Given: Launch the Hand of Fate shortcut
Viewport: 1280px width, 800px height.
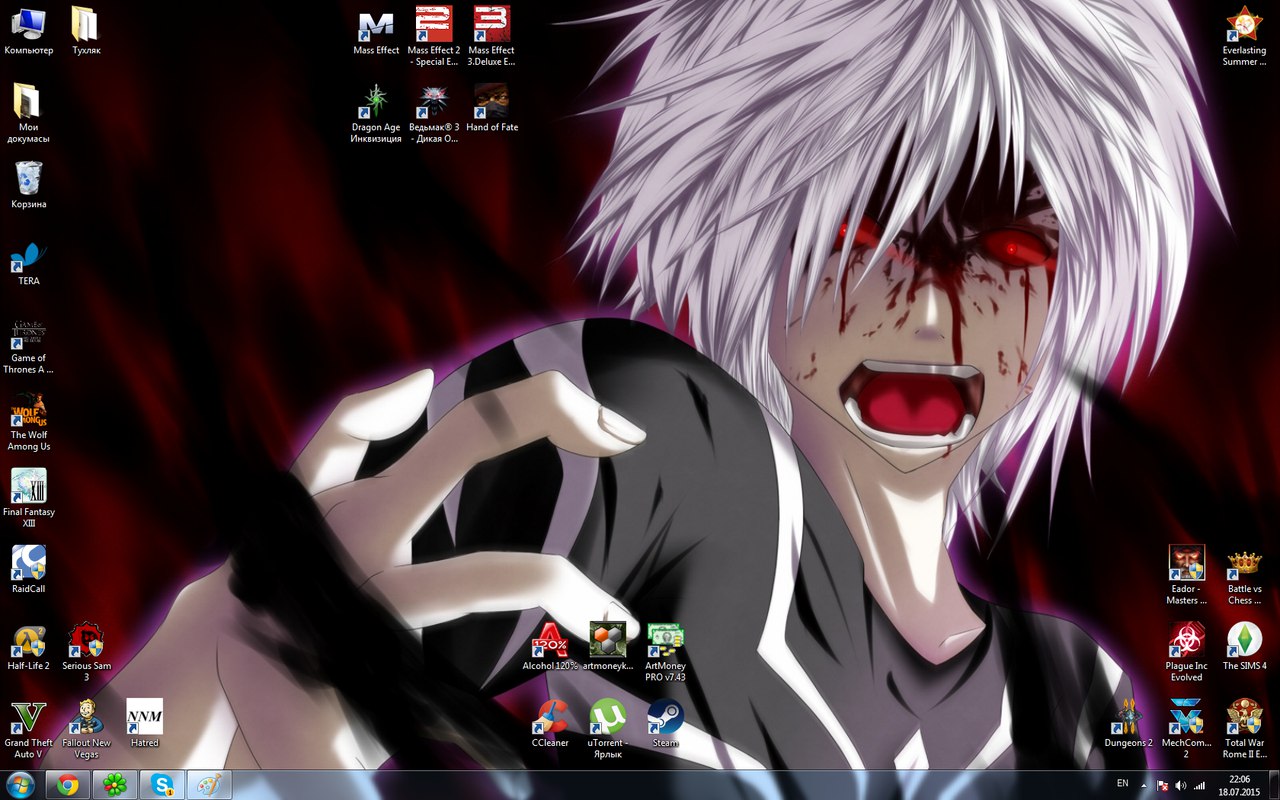Looking at the screenshot, I should (492, 107).
